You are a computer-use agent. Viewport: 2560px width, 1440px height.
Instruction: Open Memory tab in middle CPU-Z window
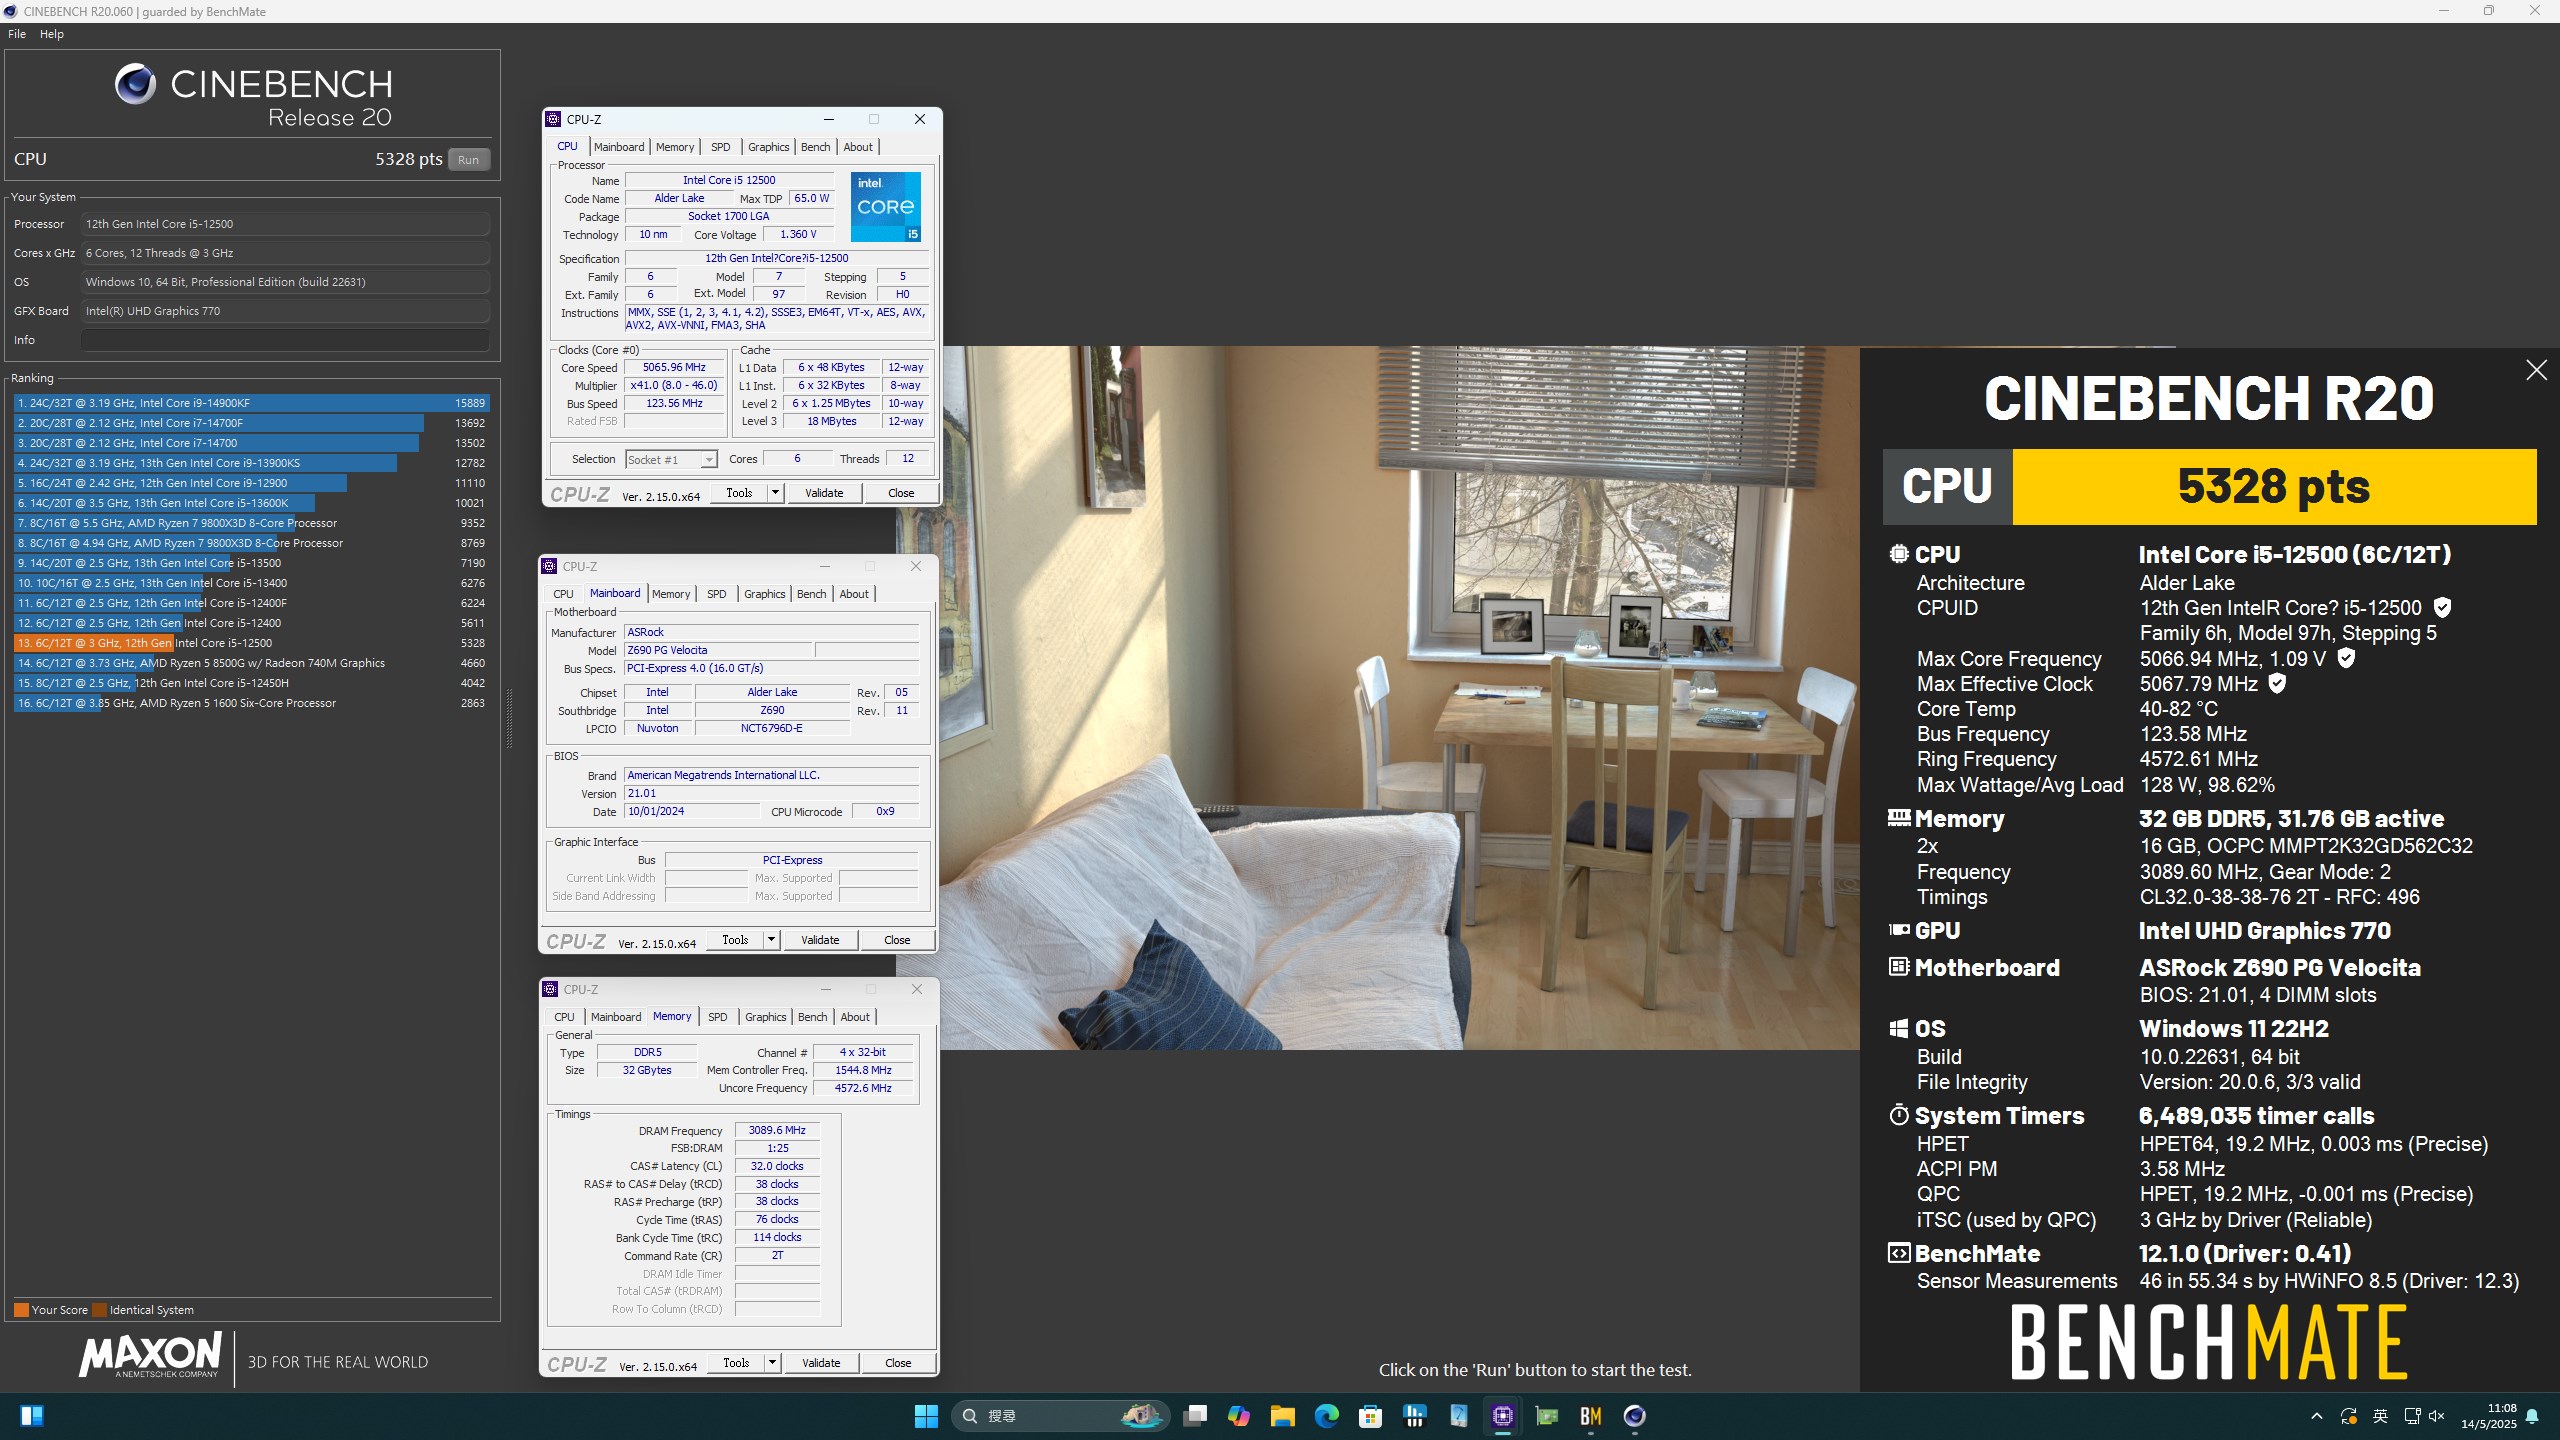pos(671,594)
